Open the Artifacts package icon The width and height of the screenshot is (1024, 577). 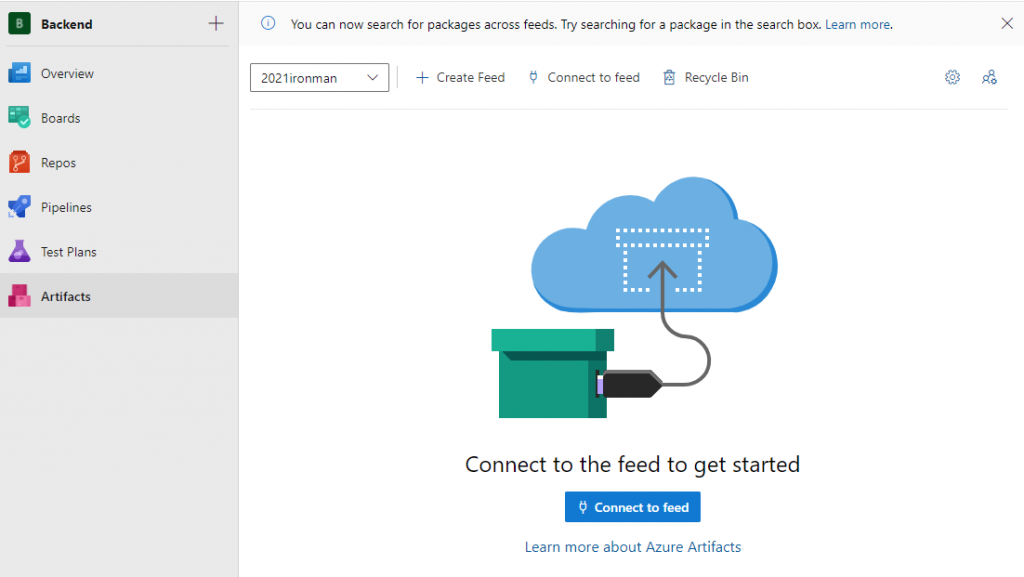19,296
